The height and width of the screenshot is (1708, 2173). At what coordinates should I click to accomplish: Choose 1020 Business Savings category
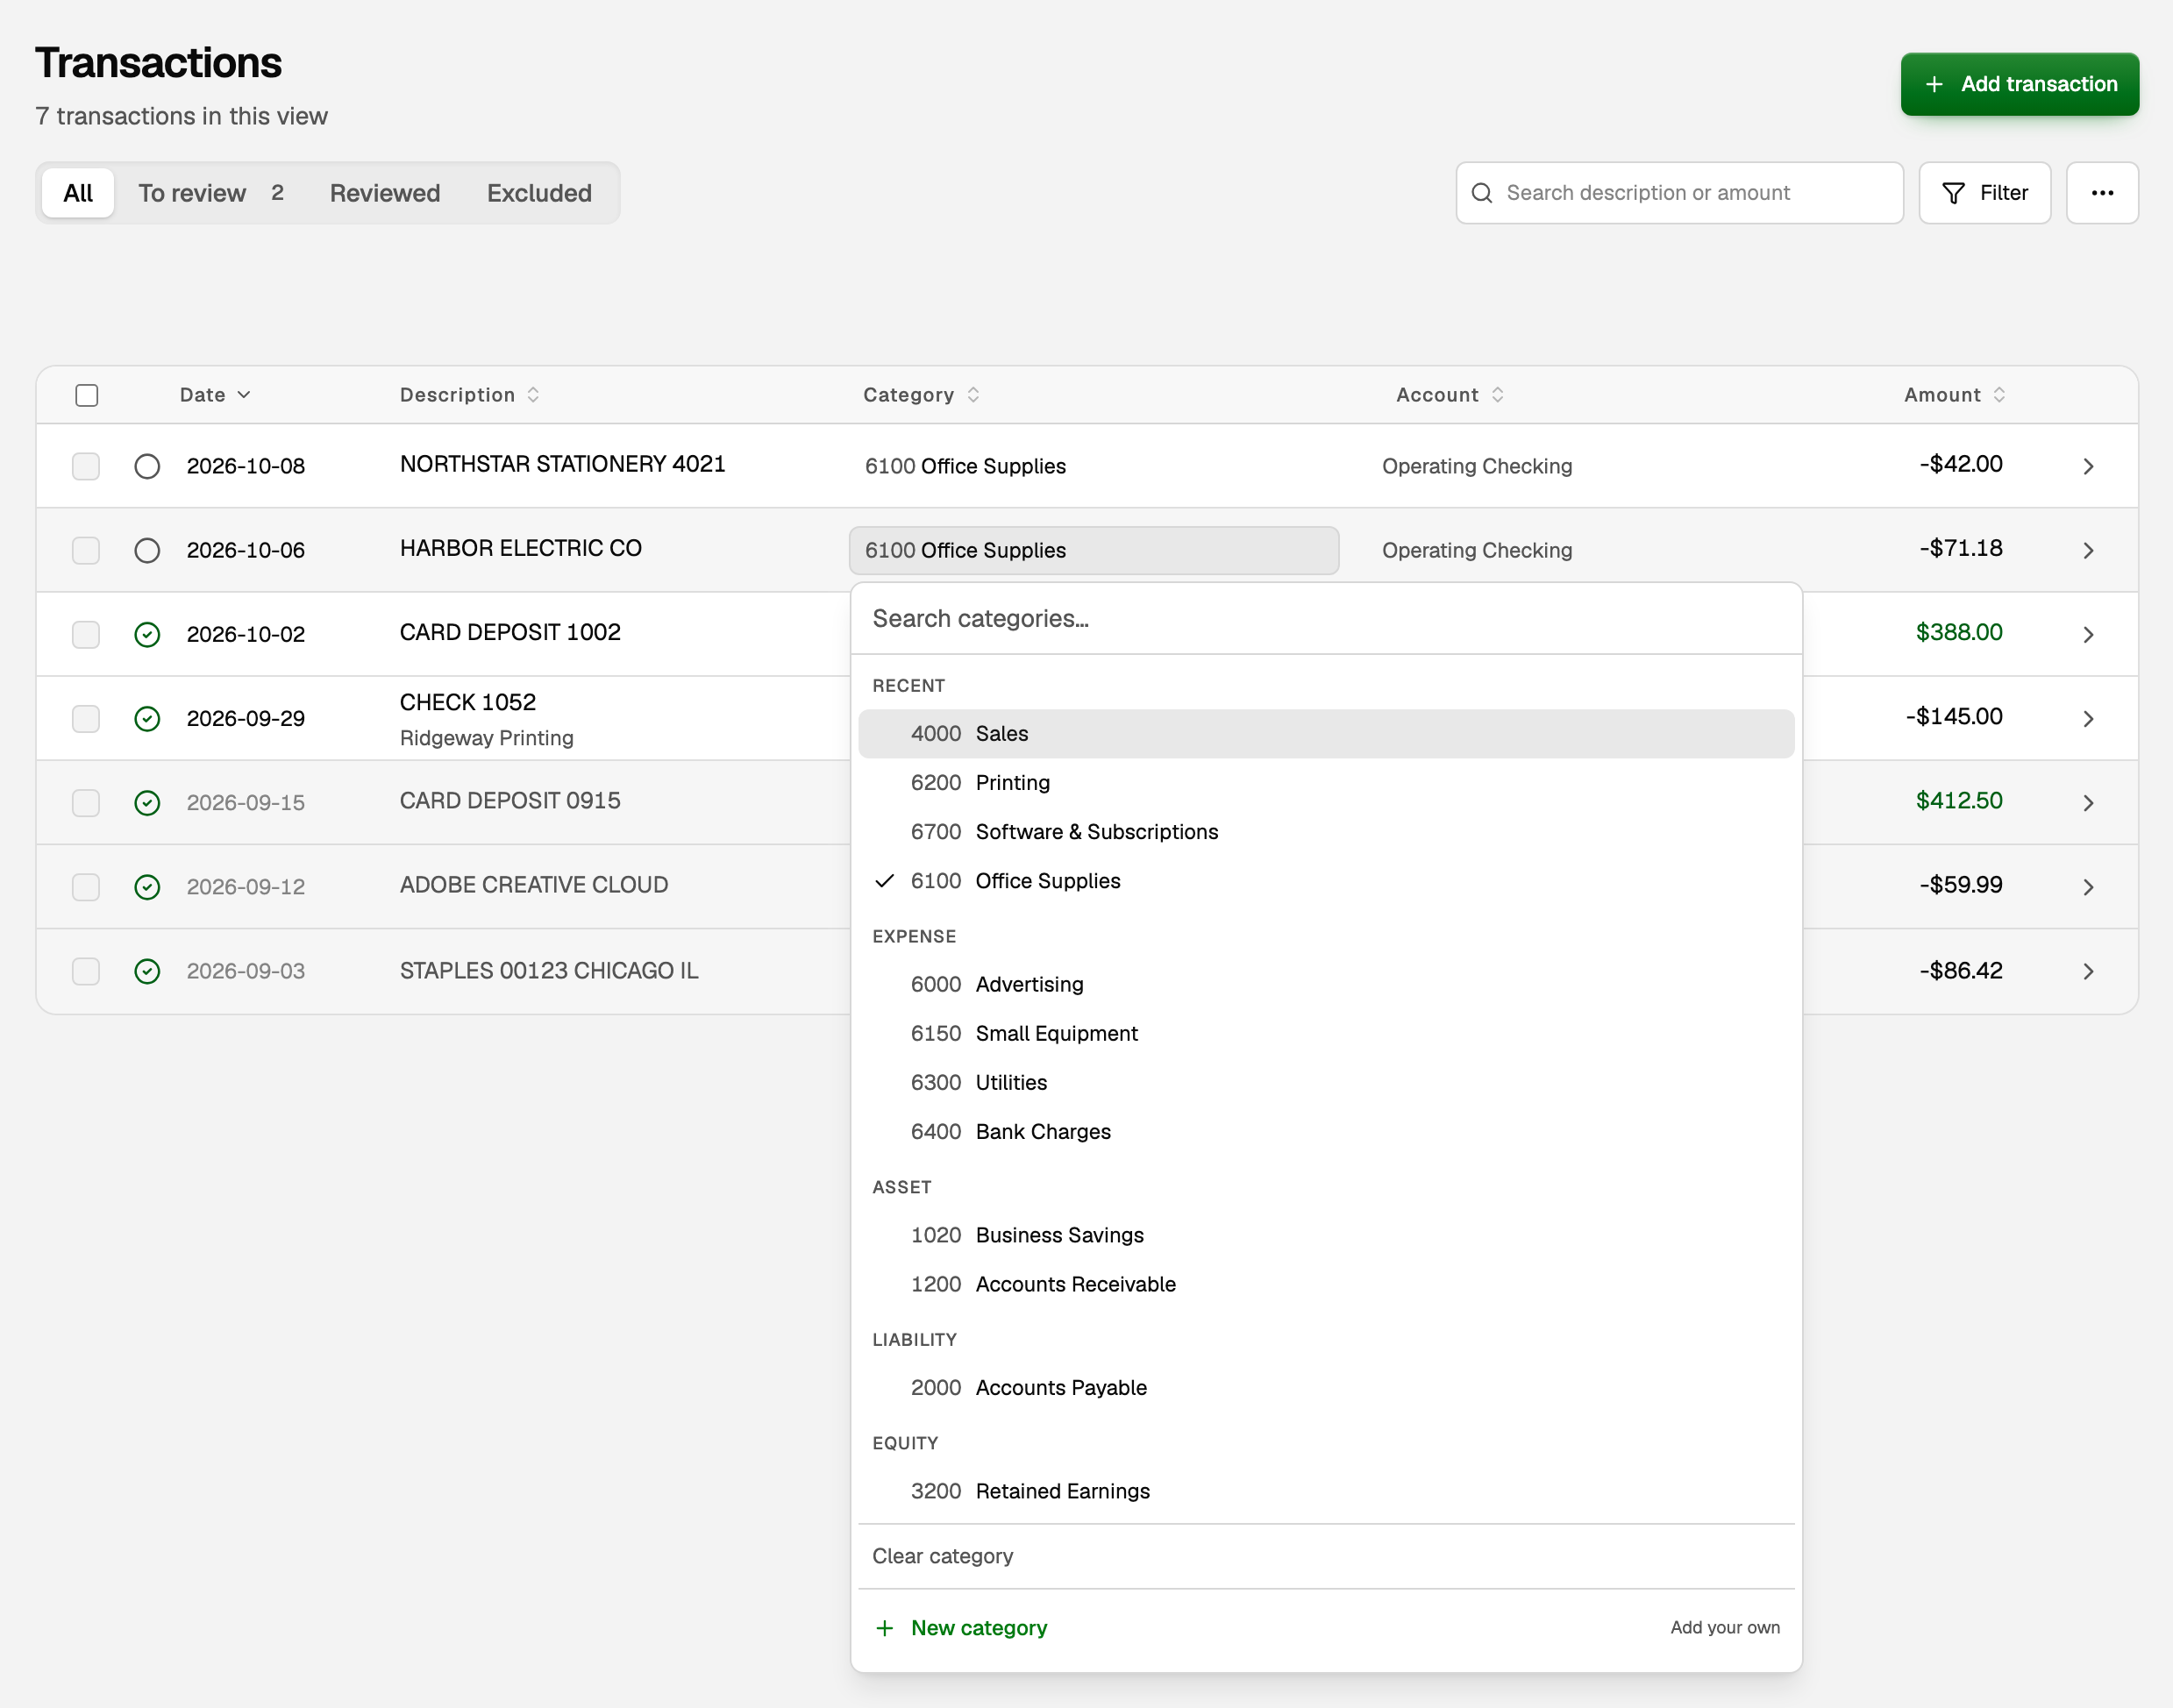point(1326,1235)
